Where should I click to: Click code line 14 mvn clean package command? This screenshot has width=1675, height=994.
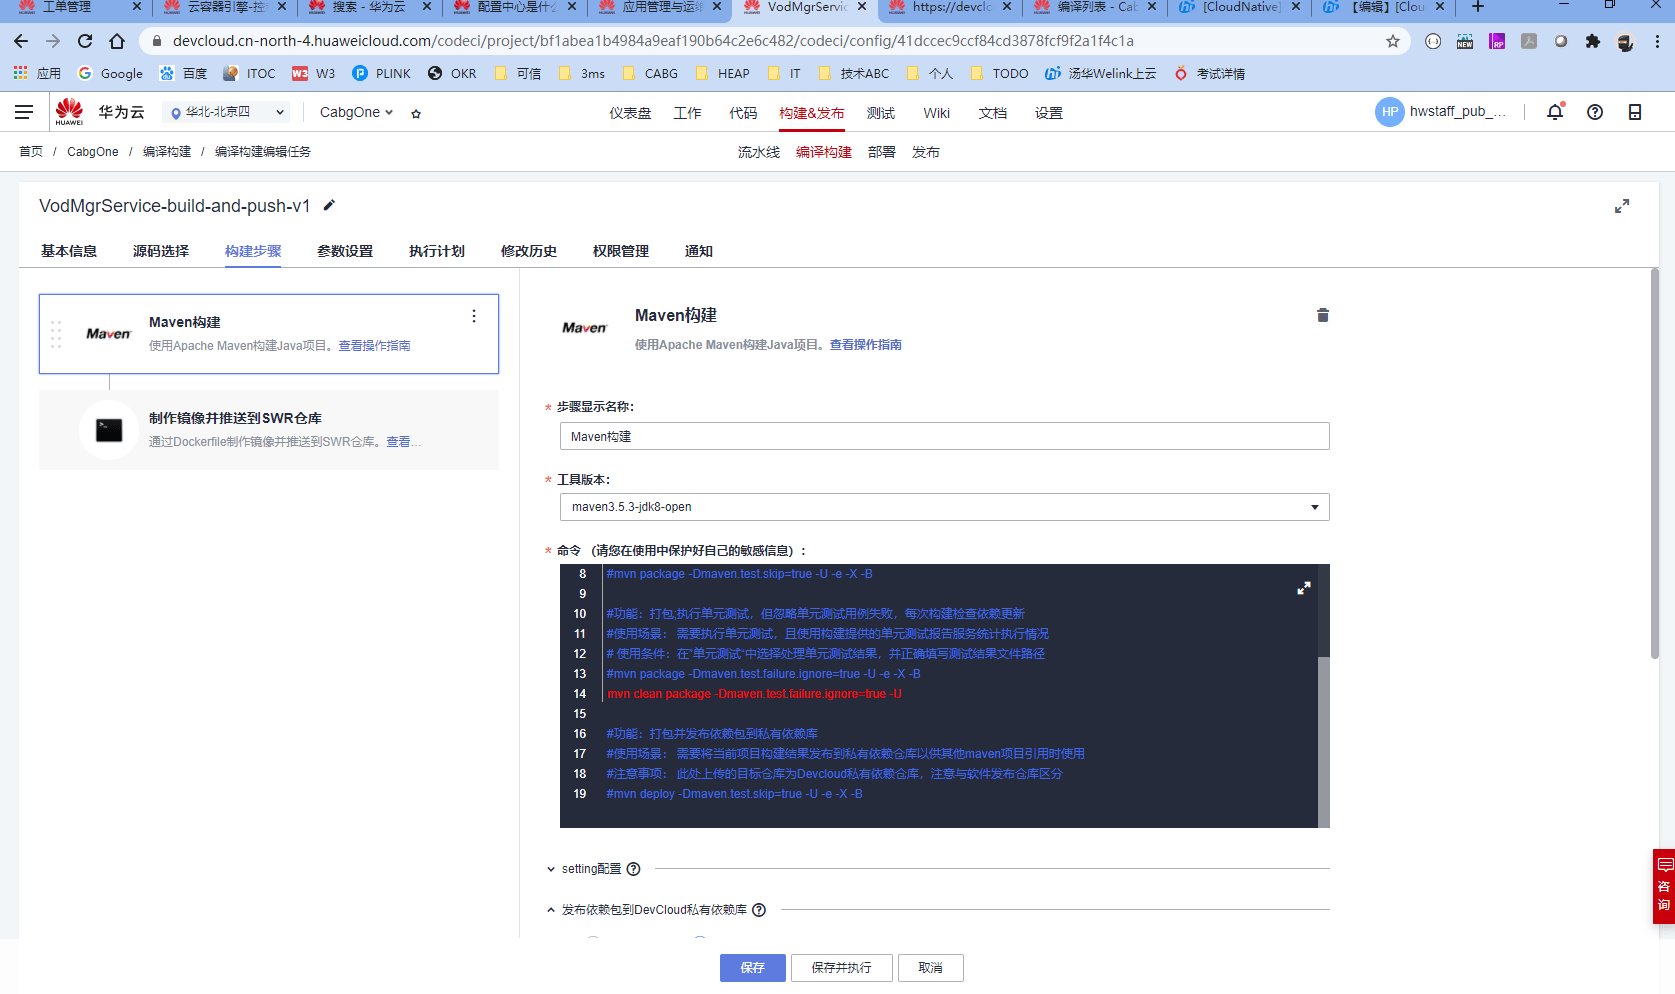point(754,694)
